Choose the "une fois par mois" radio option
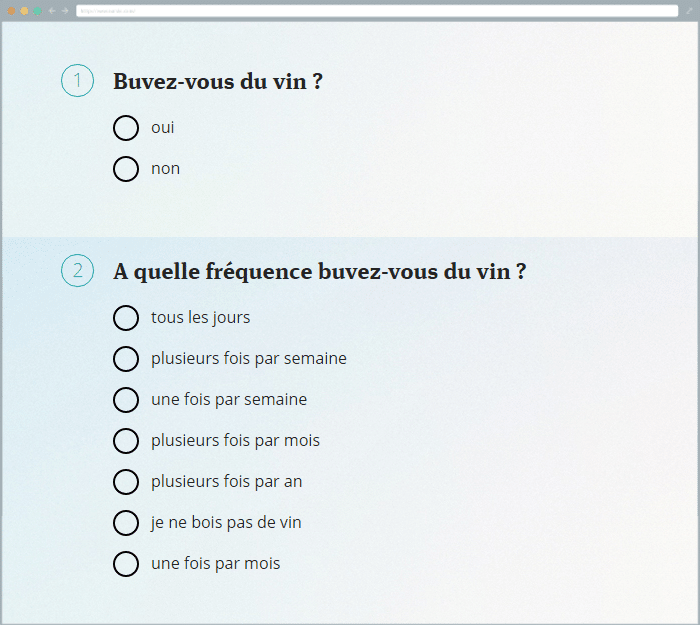This screenshot has height=625, width=700. 126,564
